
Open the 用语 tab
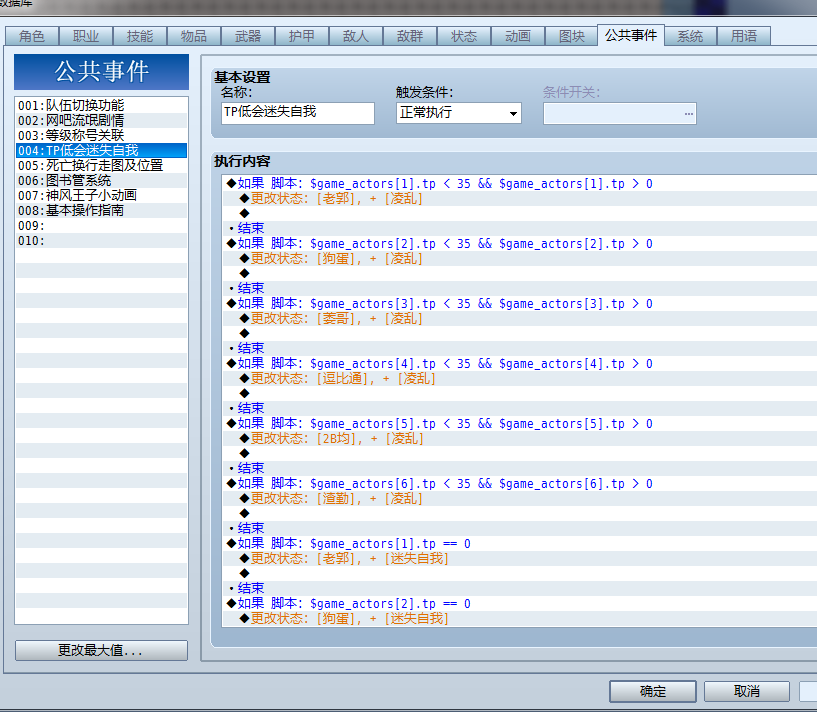[744, 36]
